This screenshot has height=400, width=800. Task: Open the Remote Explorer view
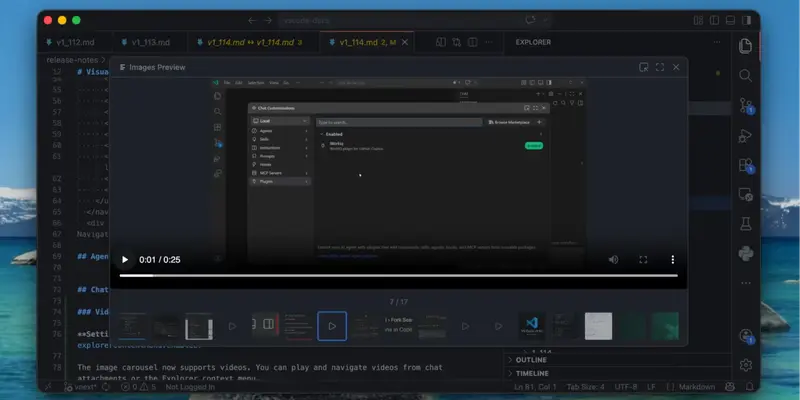coord(745,195)
